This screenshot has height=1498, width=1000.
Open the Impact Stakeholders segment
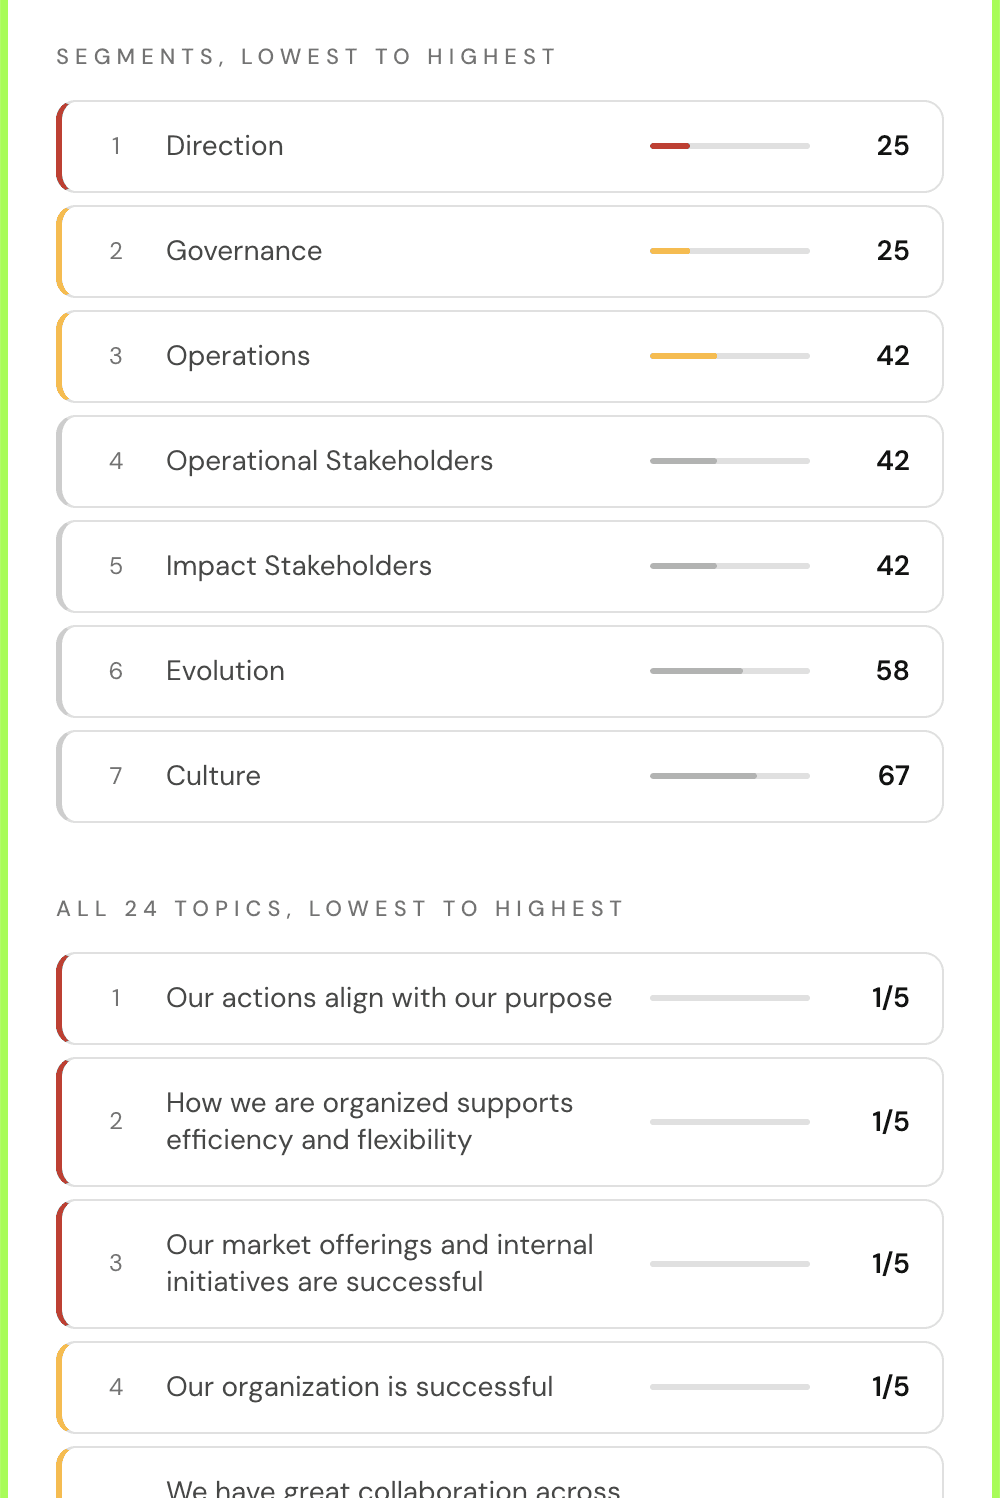(500, 566)
